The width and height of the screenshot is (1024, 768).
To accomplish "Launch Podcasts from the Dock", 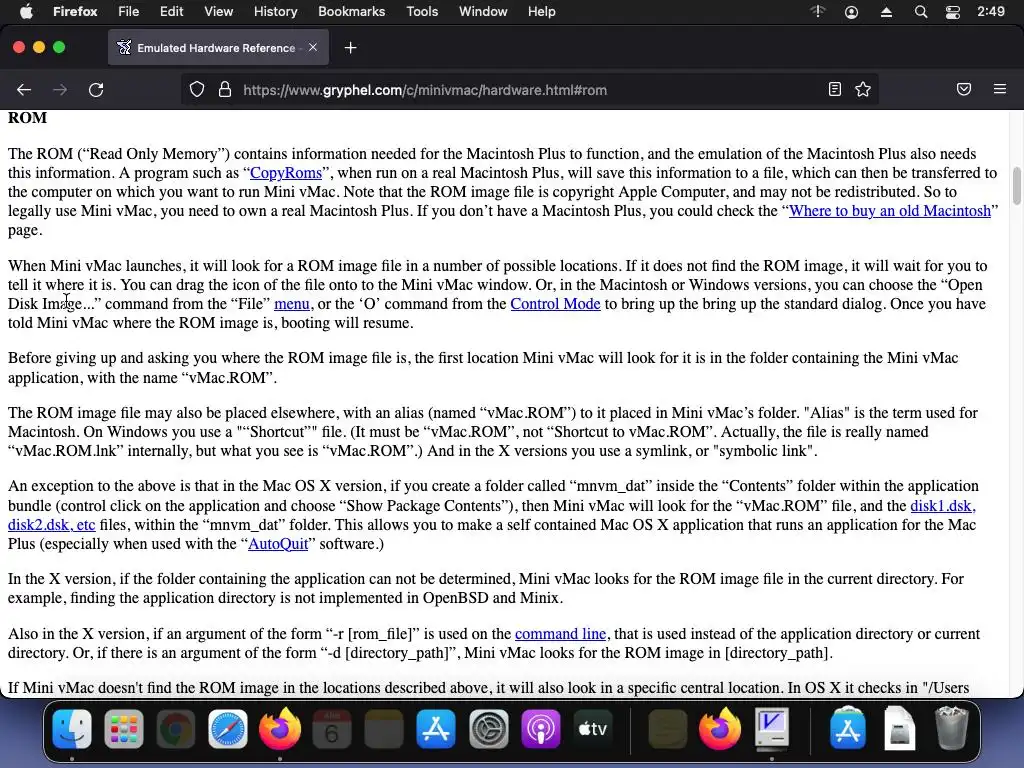I will pos(541,729).
